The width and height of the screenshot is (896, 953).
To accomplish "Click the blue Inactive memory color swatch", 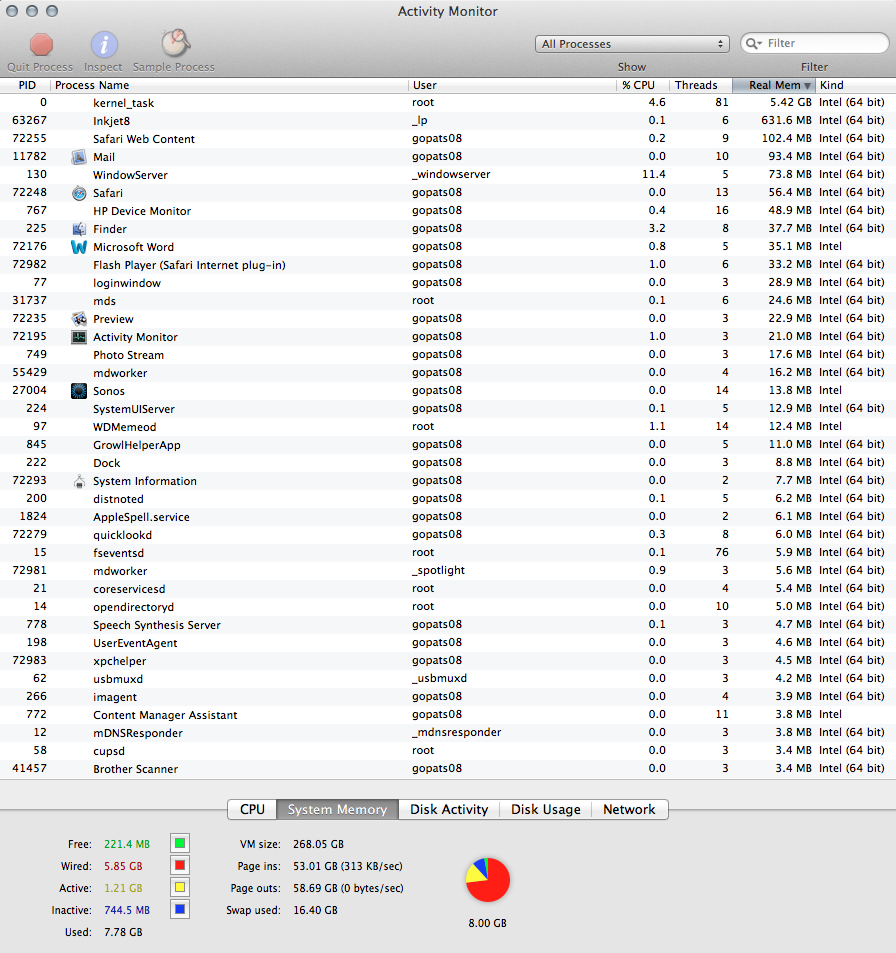I will click(x=179, y=909).
